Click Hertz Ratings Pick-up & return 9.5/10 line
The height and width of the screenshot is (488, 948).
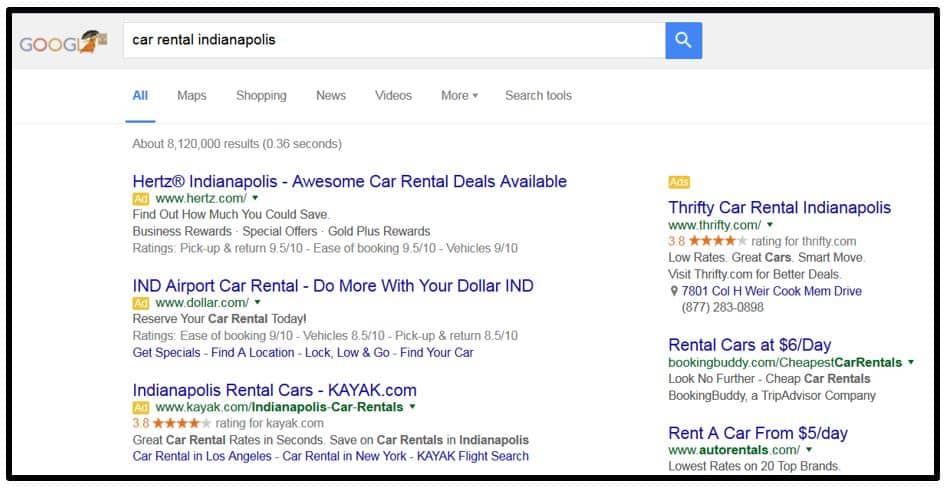pos(325,248)
